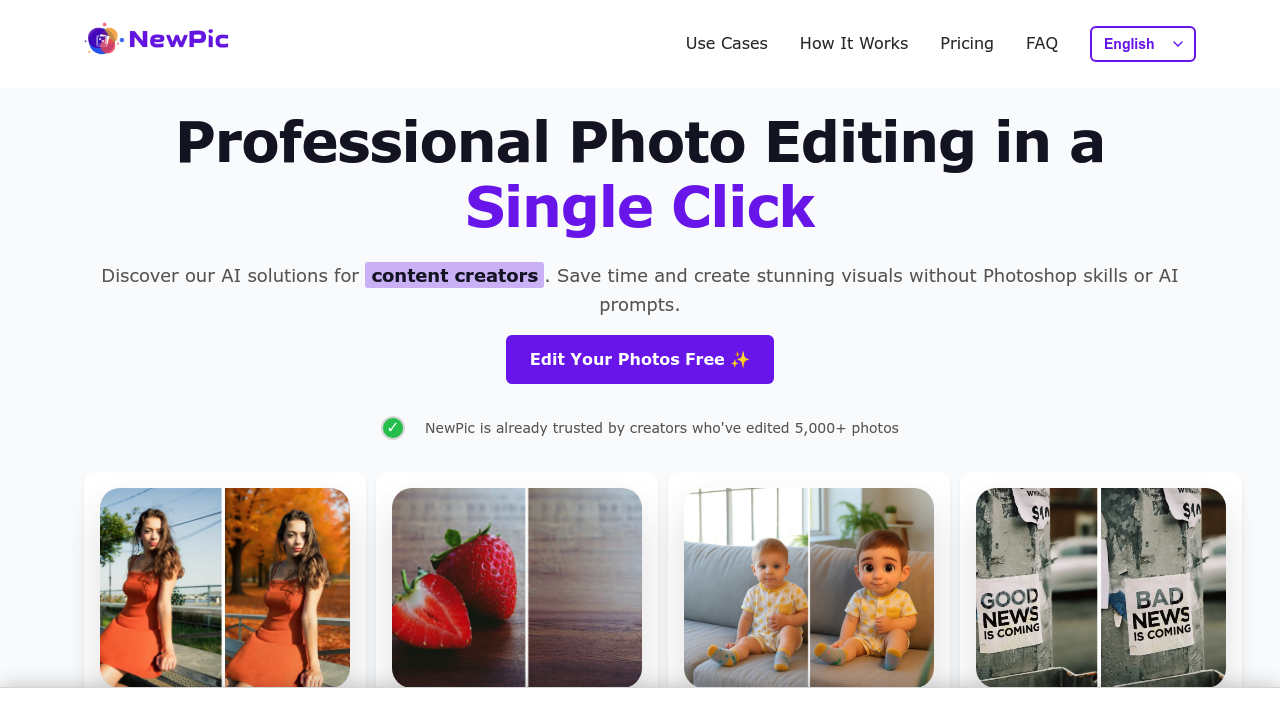Click the divider on the woman comparison image
The height and width of the screenshot is (720, 1280).
[223, 588]
